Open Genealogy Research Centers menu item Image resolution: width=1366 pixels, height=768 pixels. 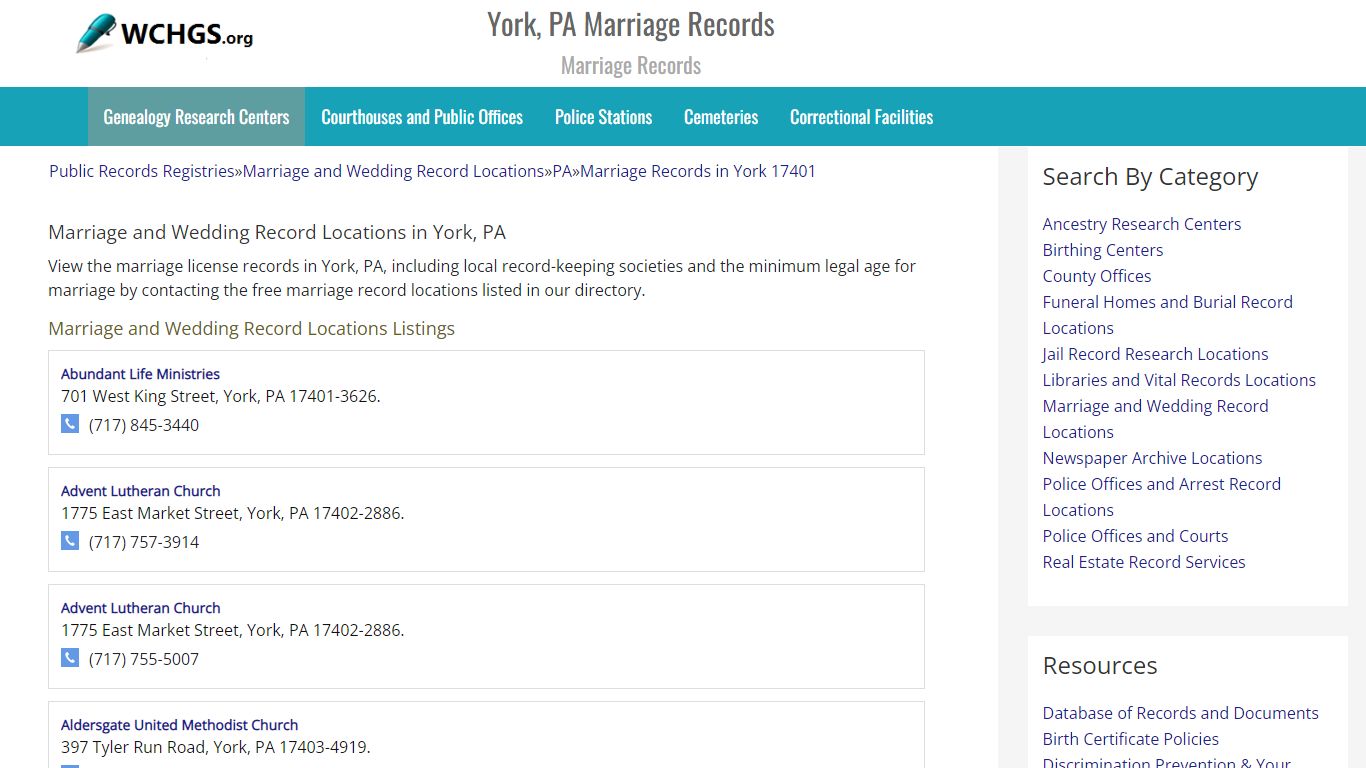coord(196,117)
